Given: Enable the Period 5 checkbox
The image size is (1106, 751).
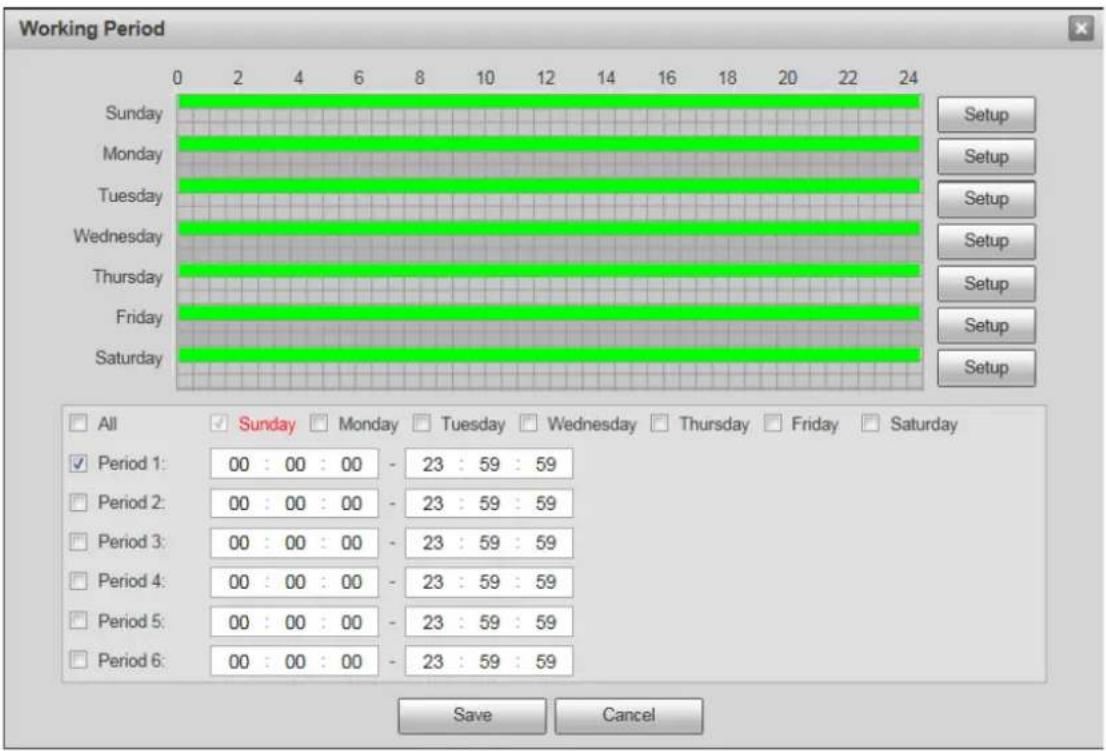Looking at the screenshot, I should tap(78, 621).
